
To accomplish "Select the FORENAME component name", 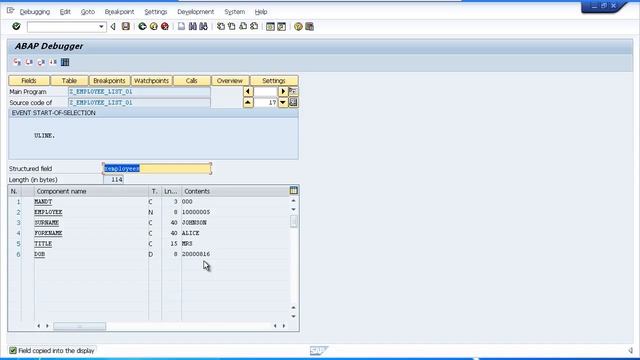I will pos(48,233).
